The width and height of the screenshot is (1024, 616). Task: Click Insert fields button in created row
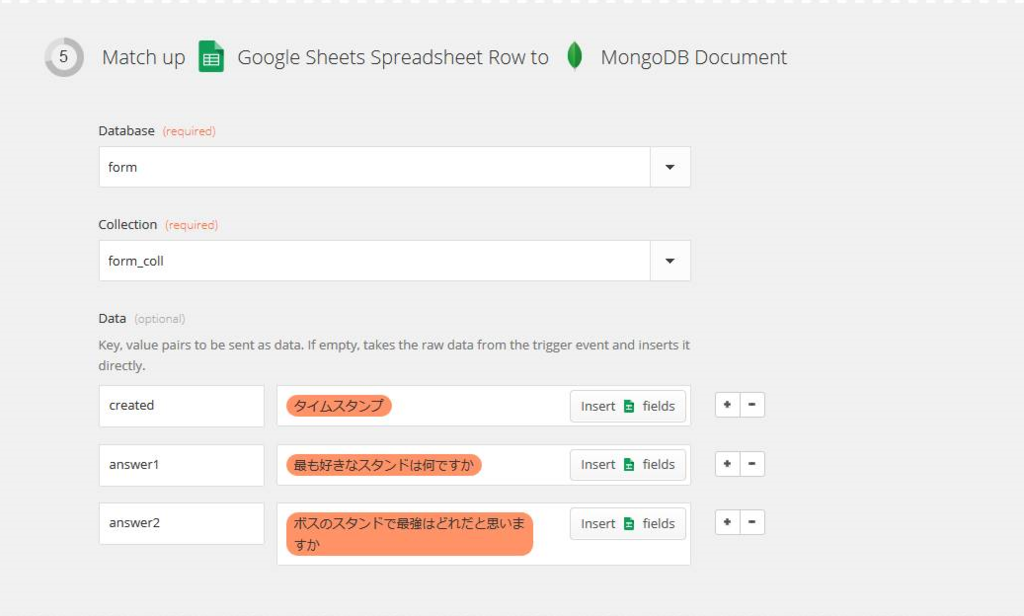[628, 406]
